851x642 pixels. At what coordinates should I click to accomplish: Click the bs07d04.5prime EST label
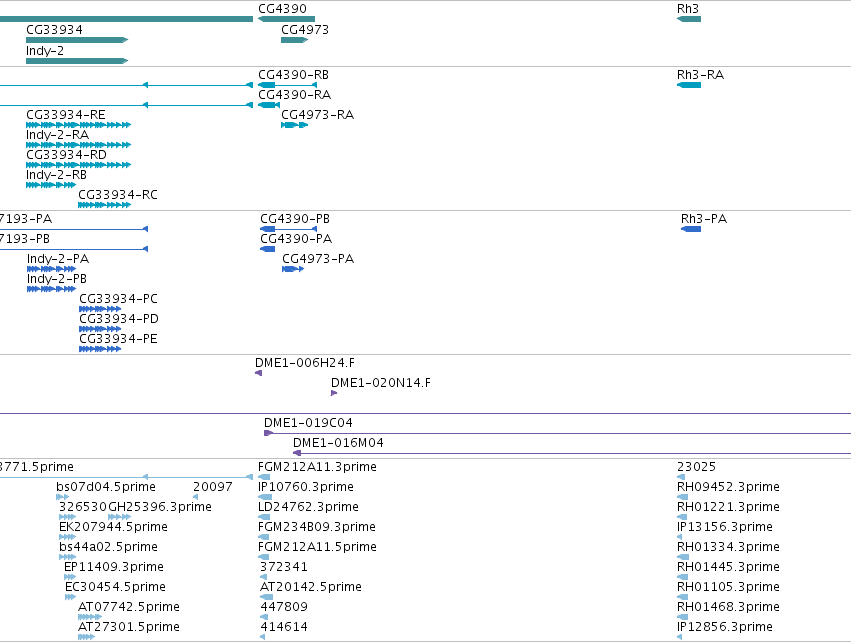(106, 487)
